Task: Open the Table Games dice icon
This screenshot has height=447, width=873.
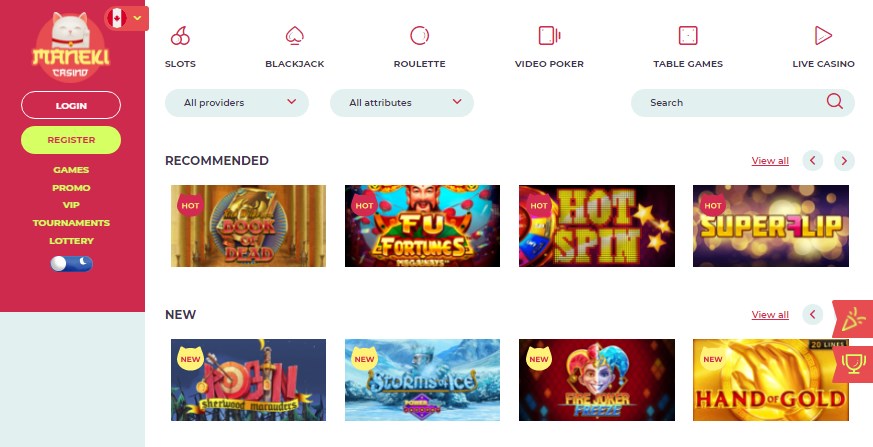Action: pos(688,36)
